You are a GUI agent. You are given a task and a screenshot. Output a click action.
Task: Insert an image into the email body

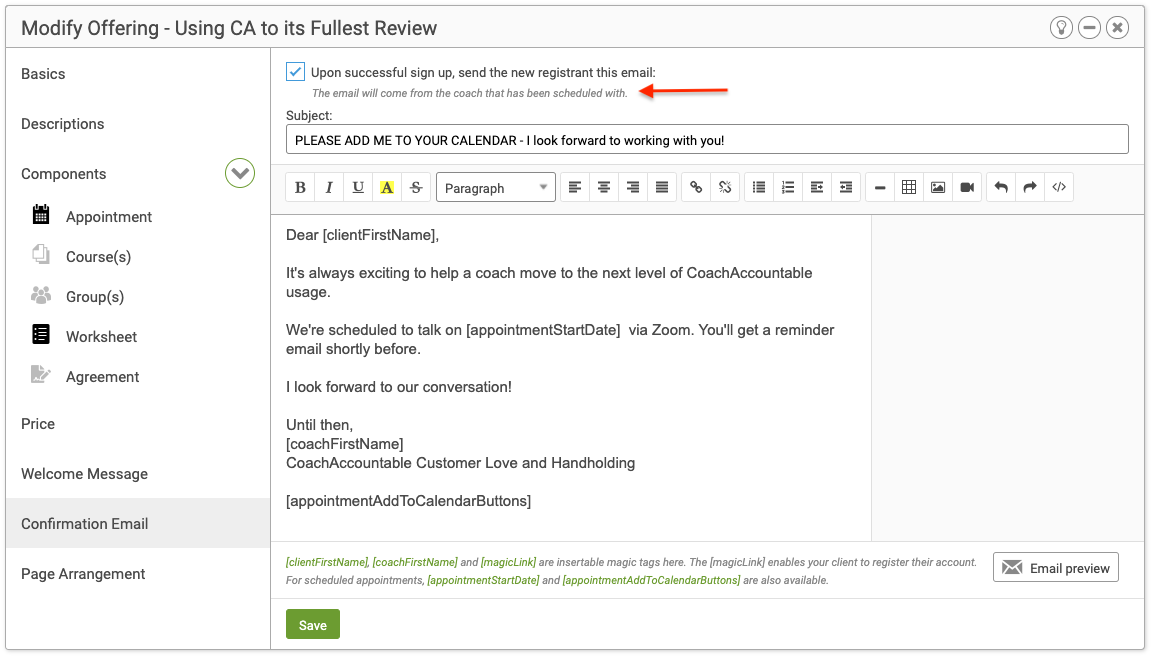point(938,188)
